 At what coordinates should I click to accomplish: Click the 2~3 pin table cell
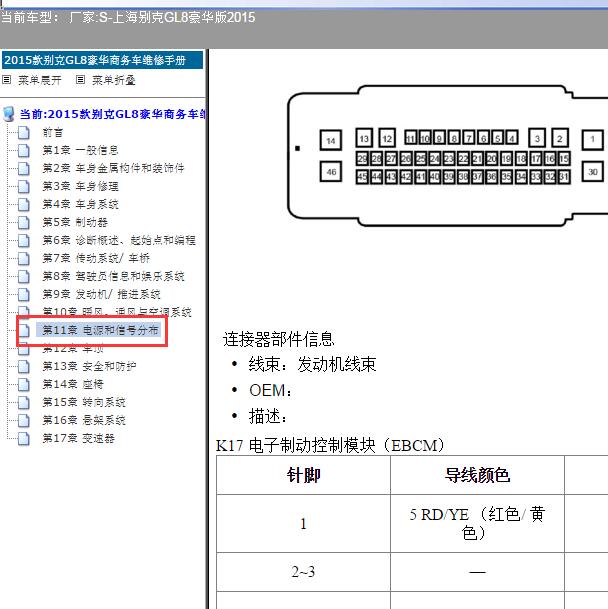point(303,572)
